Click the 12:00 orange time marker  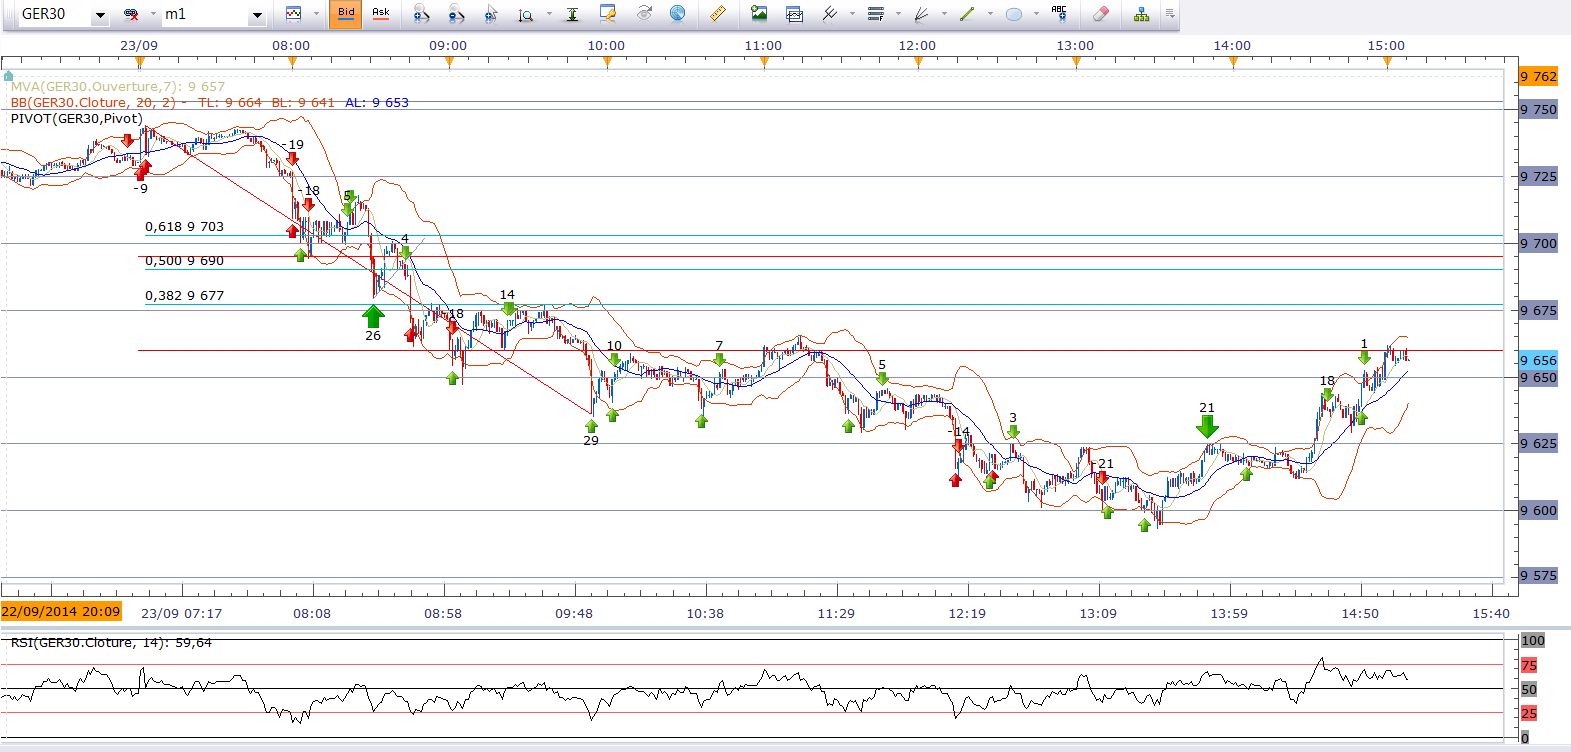pyautogui.click(x=919, y=63)
